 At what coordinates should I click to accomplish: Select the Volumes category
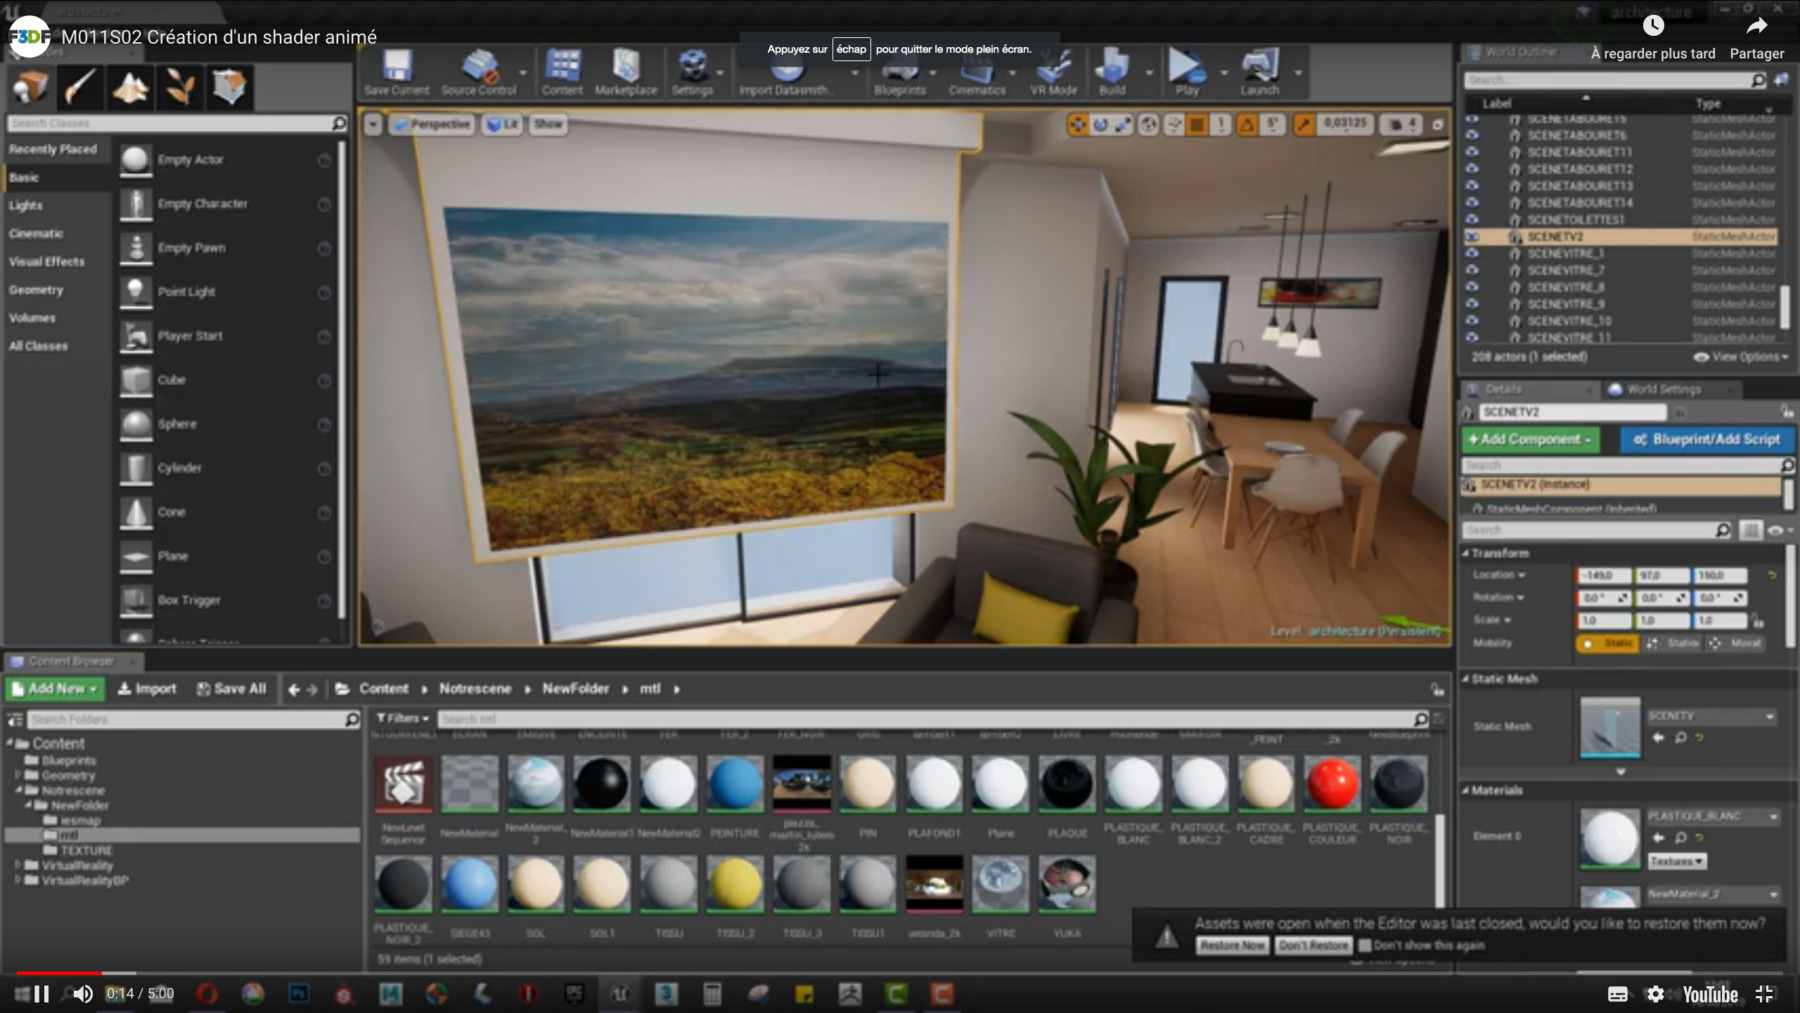point(32,317)
